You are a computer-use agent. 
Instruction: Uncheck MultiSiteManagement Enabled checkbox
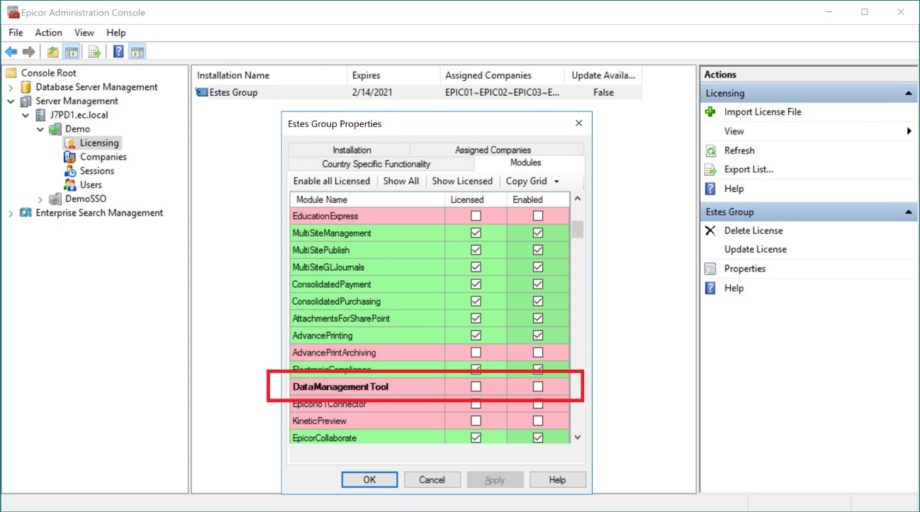[x=537, y=233]
